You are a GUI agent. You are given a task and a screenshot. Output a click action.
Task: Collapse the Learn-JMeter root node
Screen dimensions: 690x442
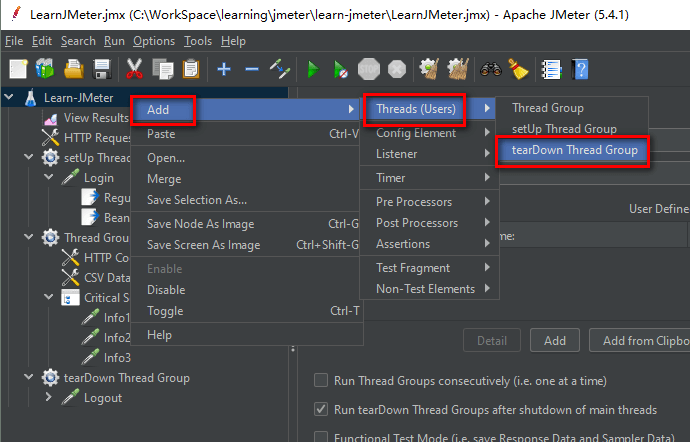(x=9, y=96)
